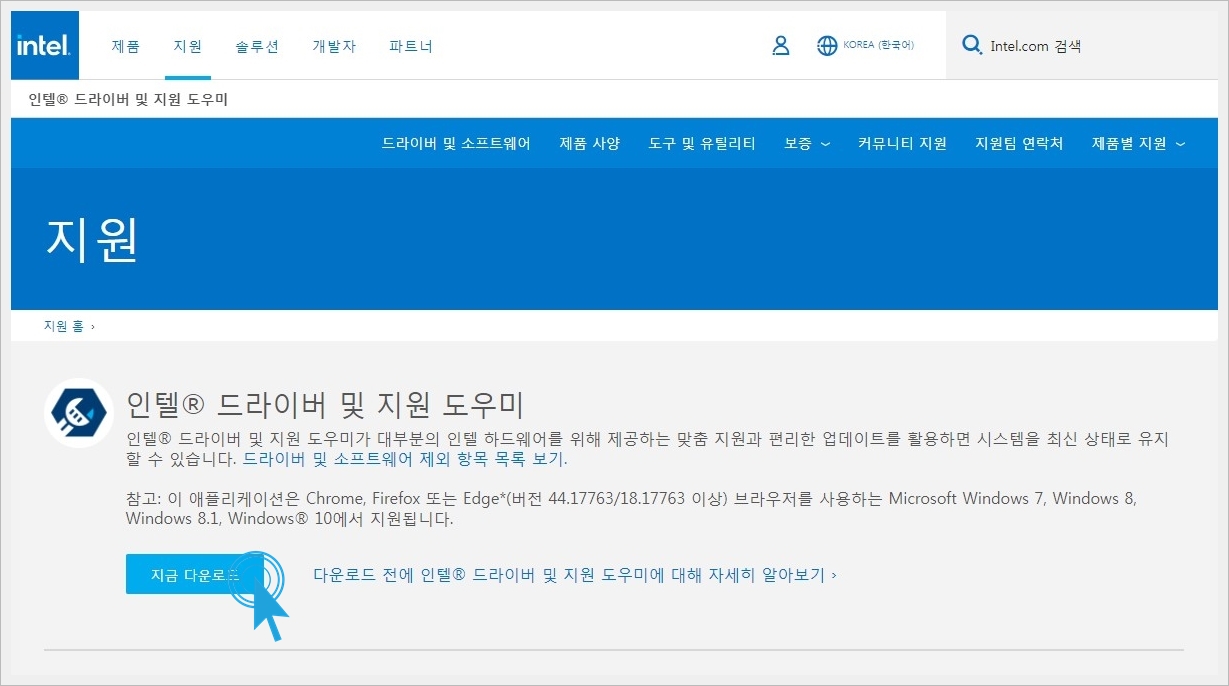Go to 제품 사양
Viewport: 1229px width, 686px height.
[590, 143]
